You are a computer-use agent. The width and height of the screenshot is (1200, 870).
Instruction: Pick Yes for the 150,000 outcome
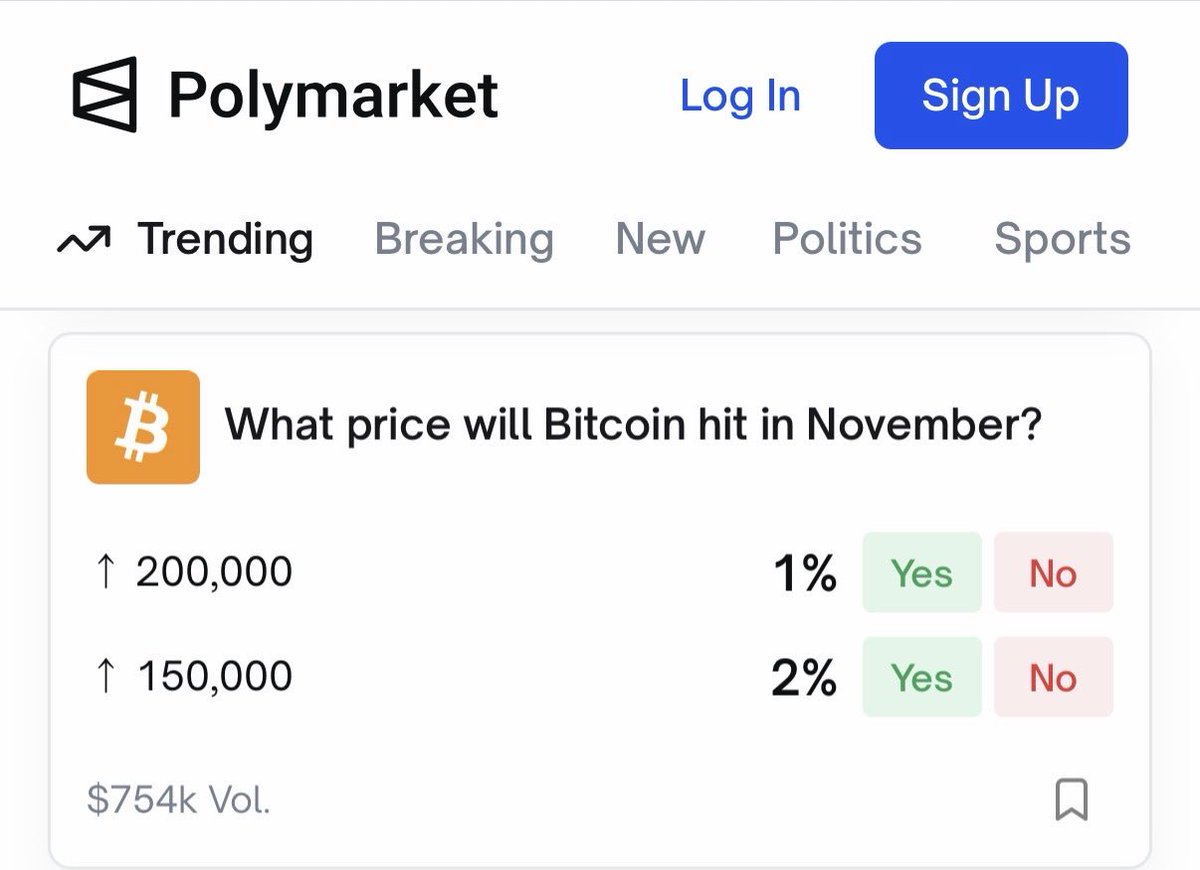pos(921,677)
